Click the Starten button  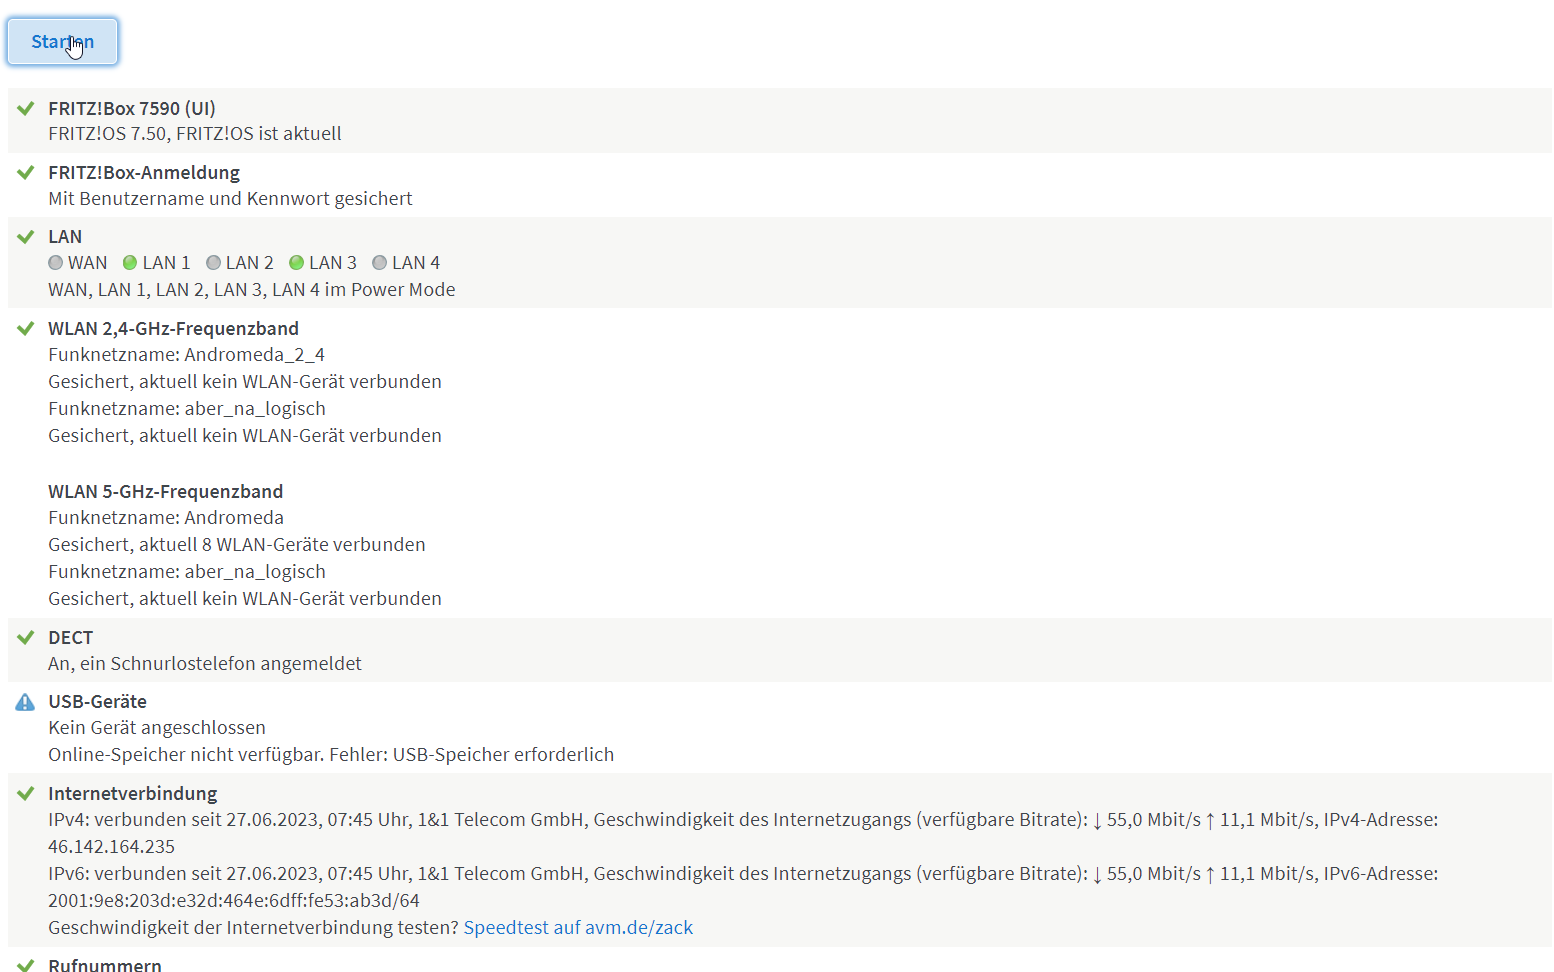62,42
